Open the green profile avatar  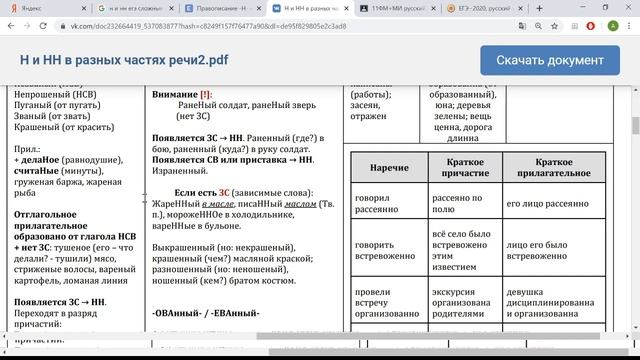tap(613, 26)
